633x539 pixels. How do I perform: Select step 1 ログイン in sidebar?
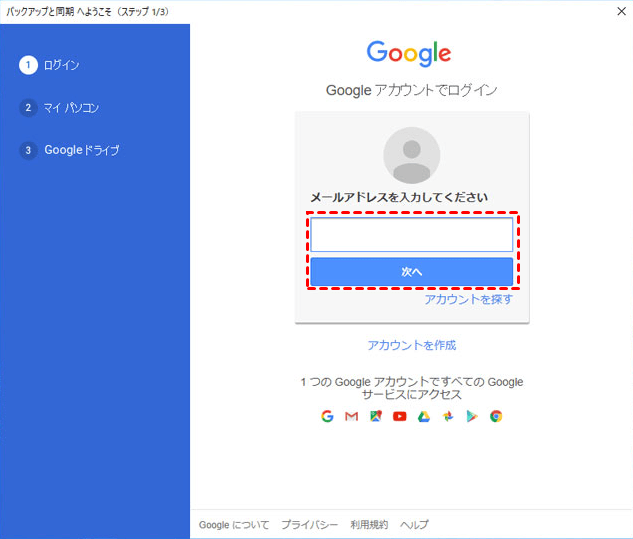[x=49, y=65]
